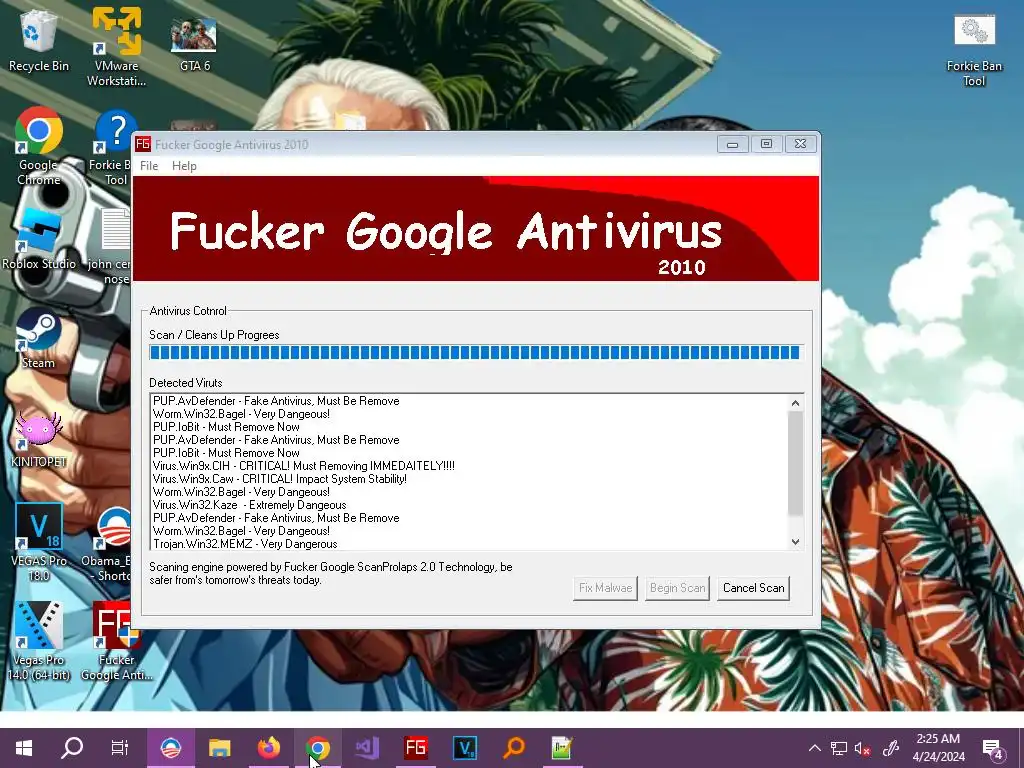The height and width of the screenshot is (768, 1024).
Task: Click the disabled Begin Scan button
Action: pos(677,588)
